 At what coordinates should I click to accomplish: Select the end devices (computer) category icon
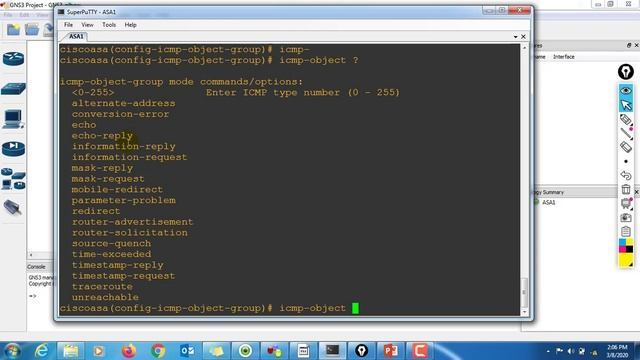click(13, 119)
